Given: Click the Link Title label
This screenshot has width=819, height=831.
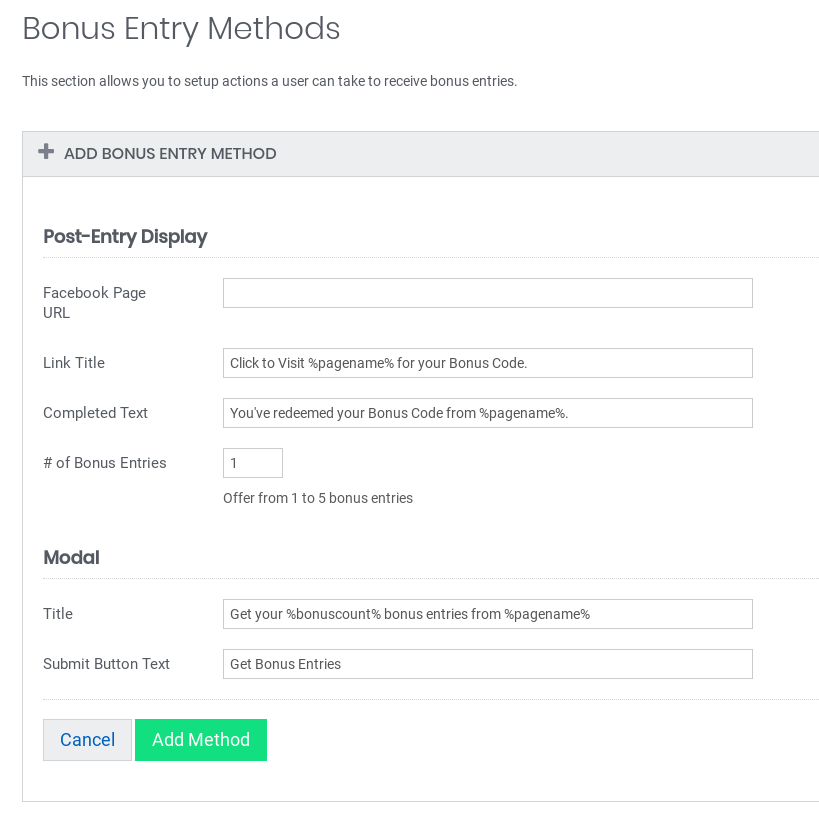Looking at the screenshot, I should tap(74, 363).
